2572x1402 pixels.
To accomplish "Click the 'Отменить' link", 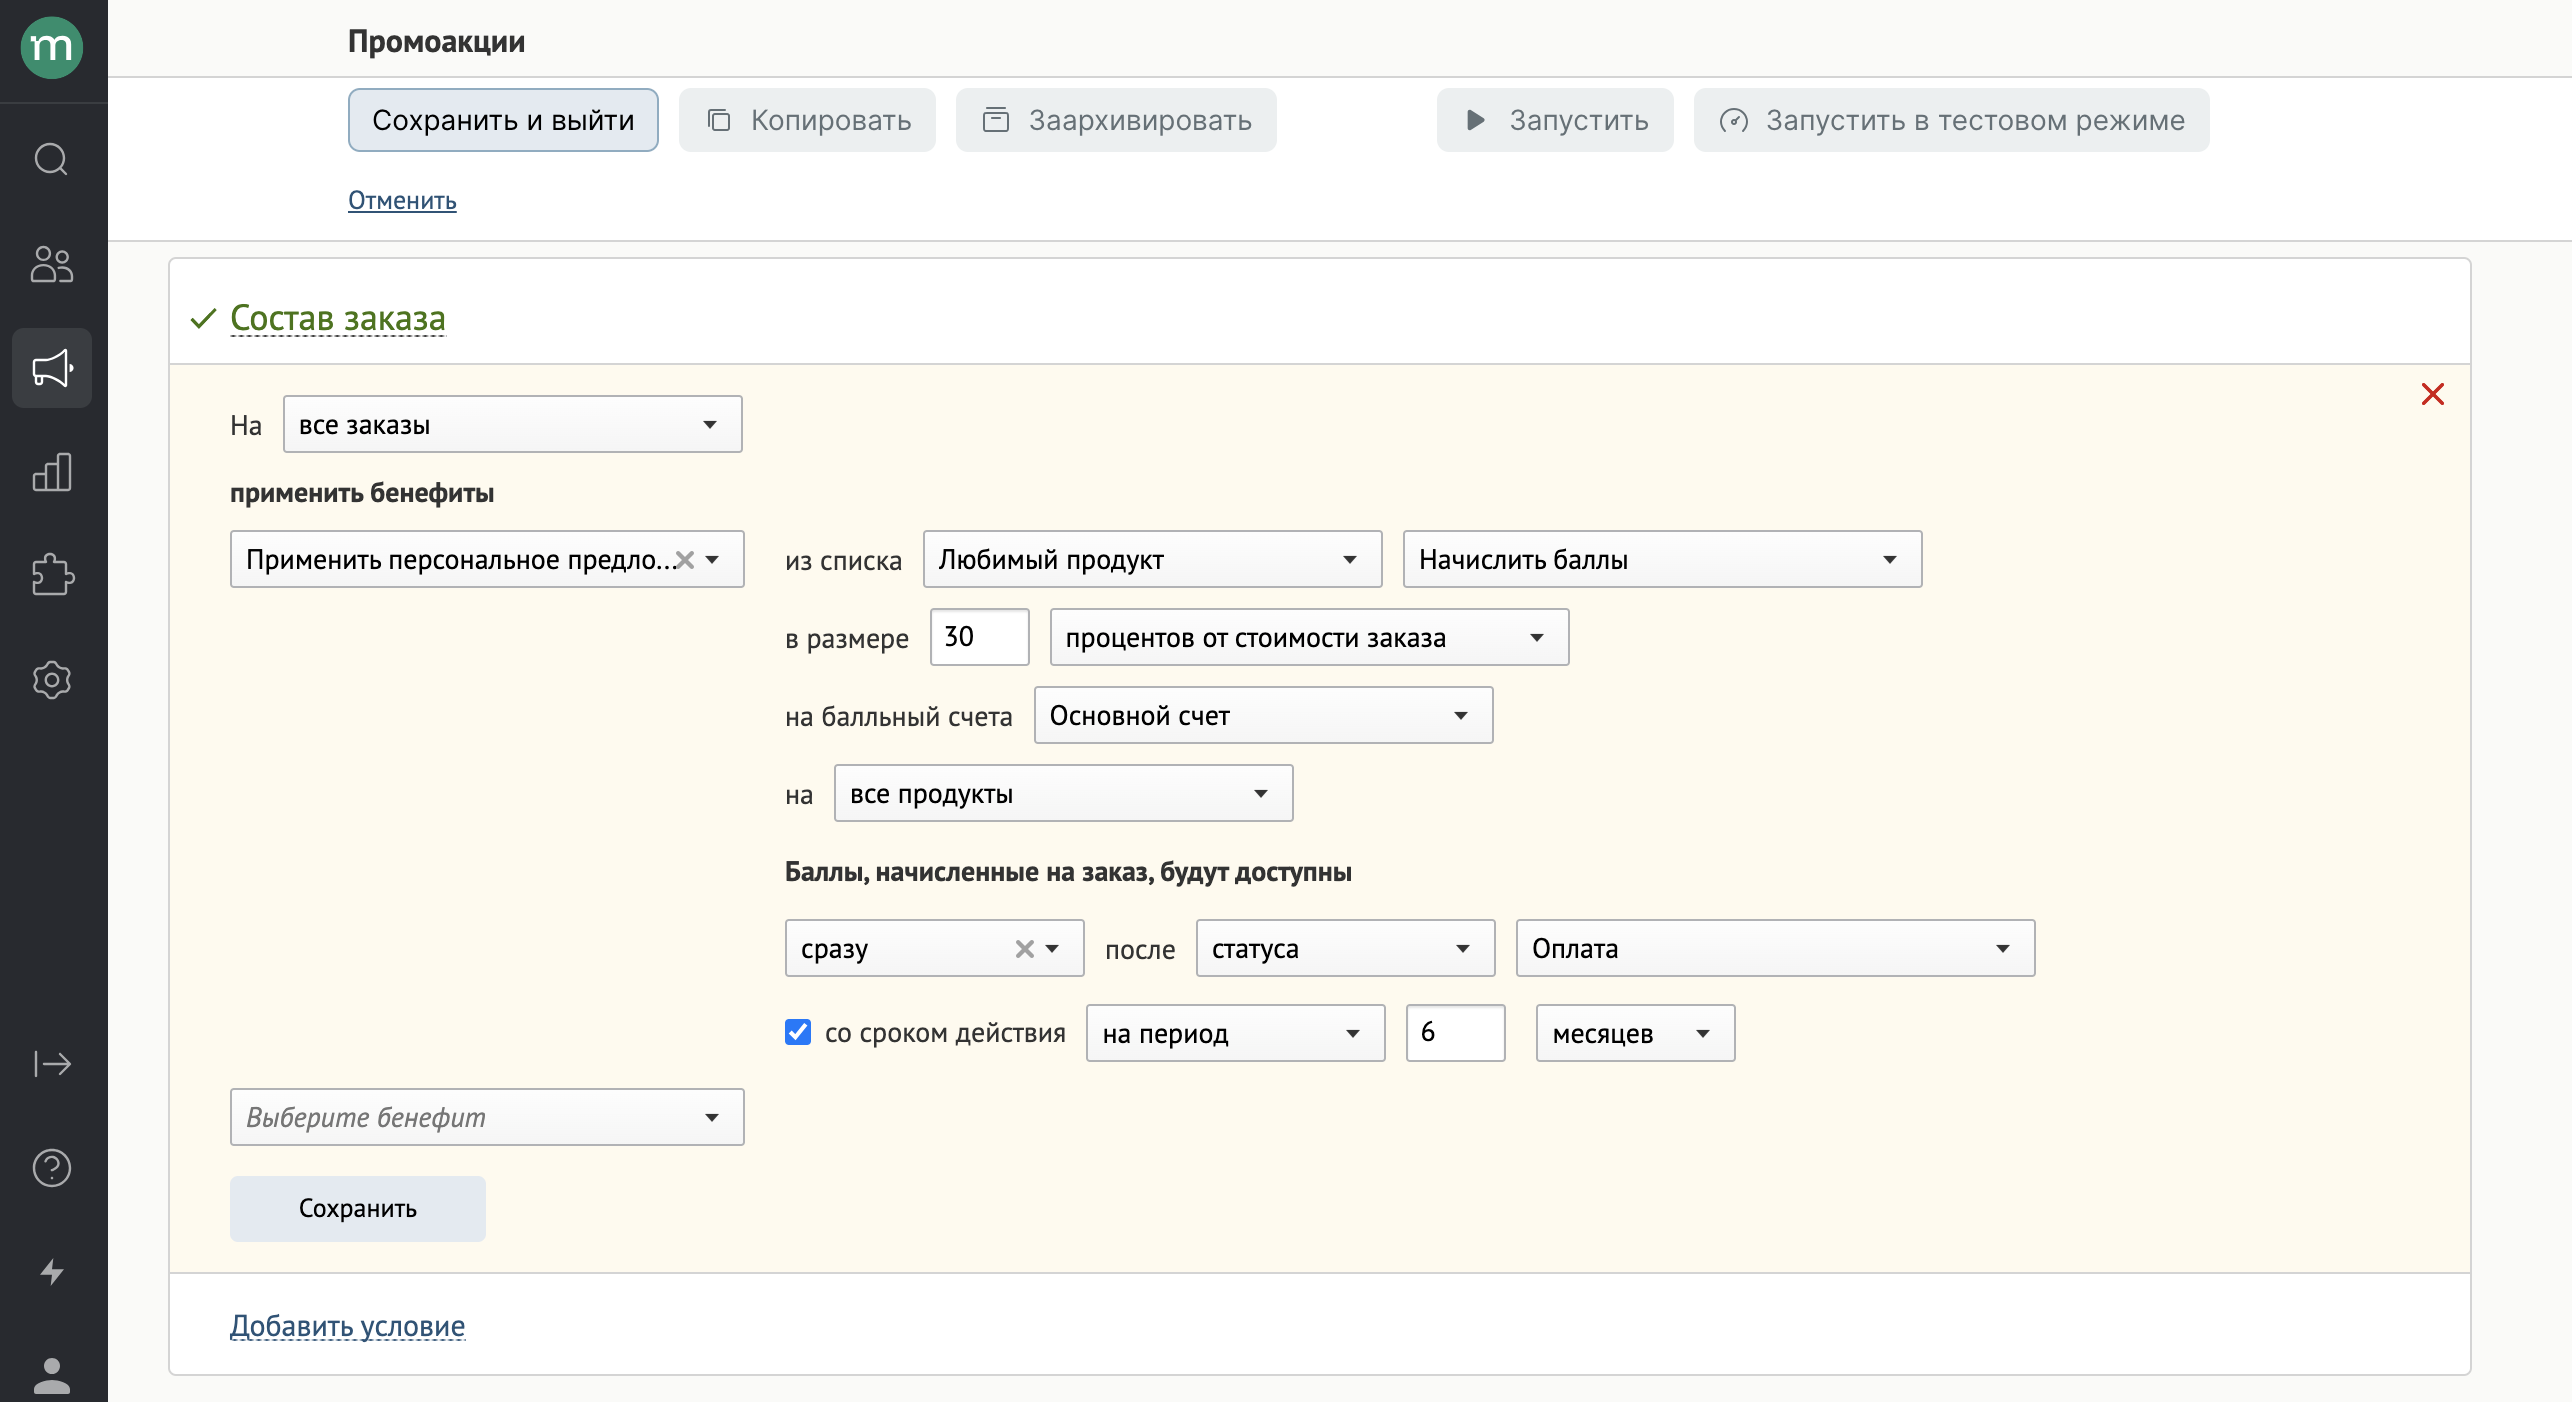I will [x=402, y=200].
